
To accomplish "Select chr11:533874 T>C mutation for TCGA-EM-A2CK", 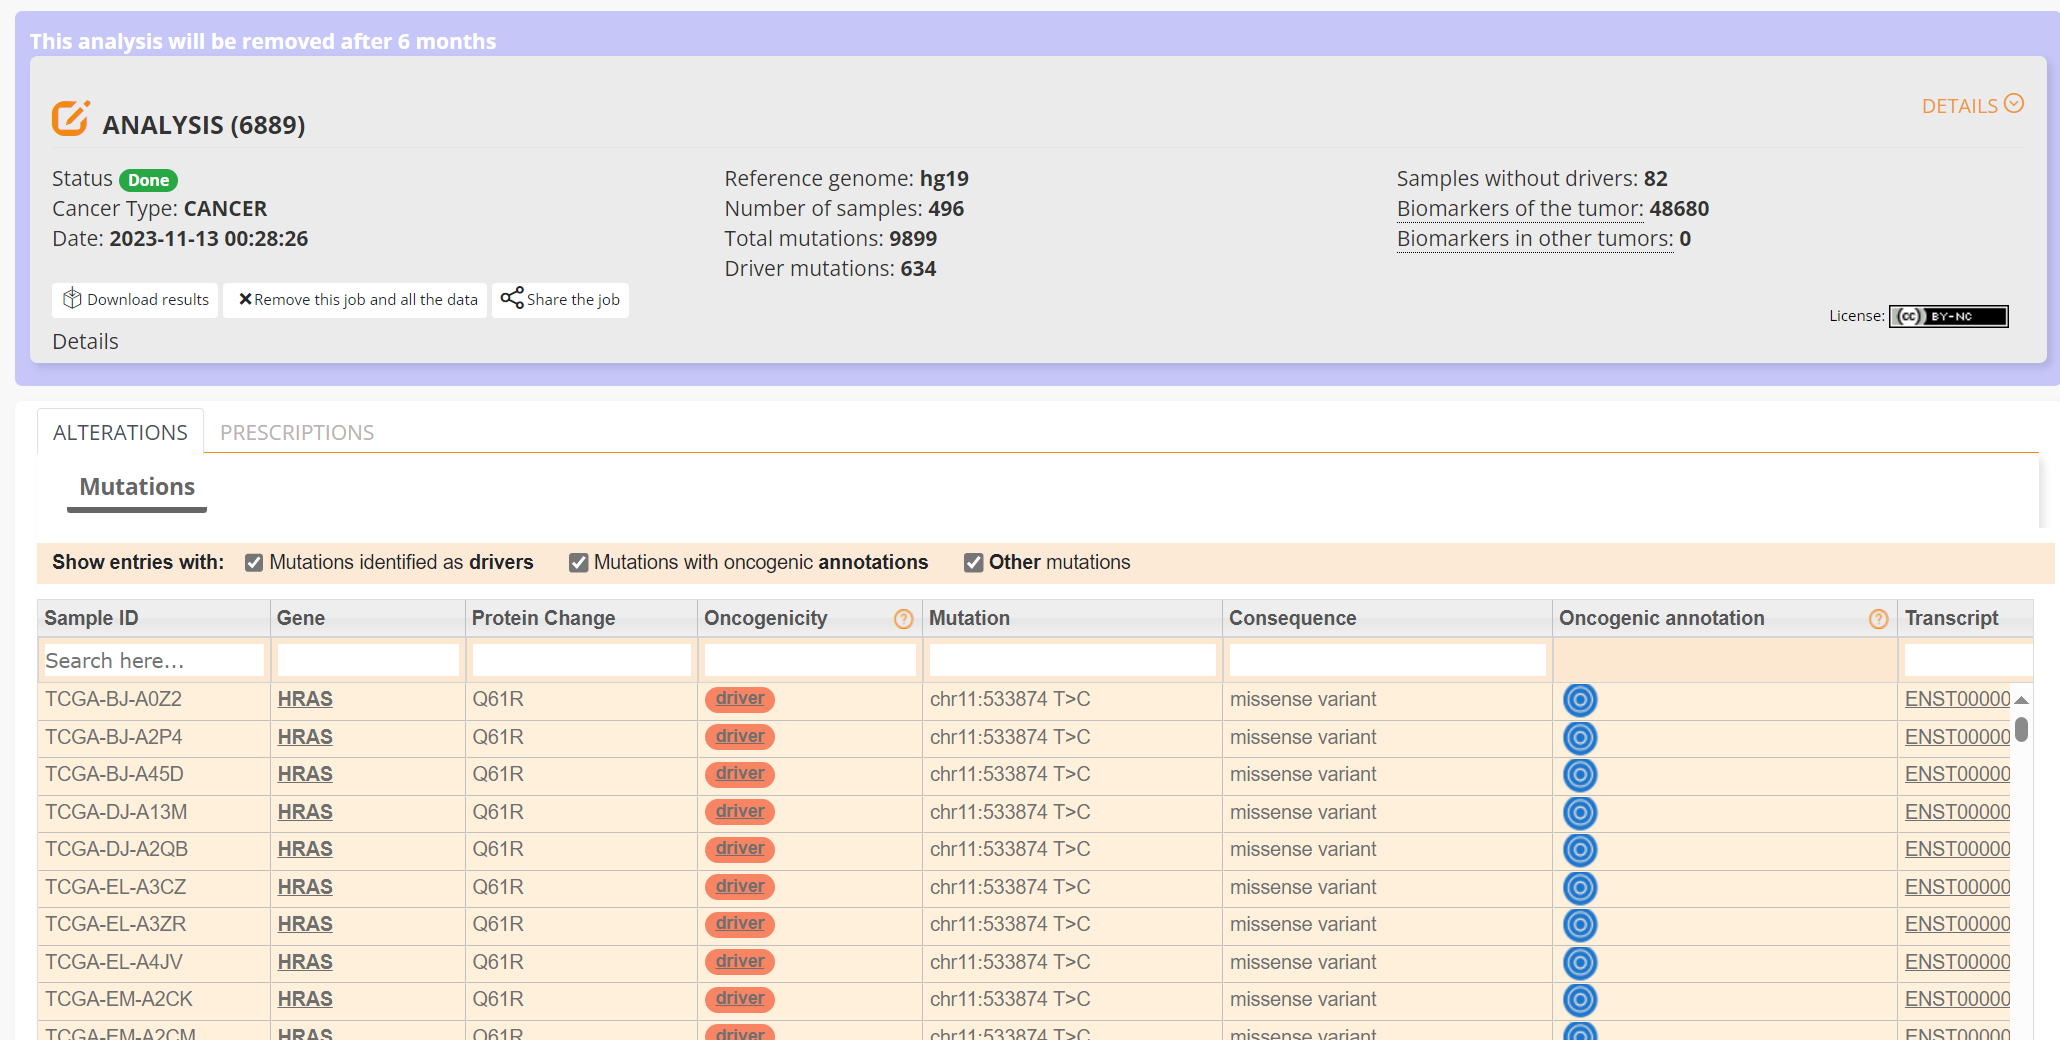I will click(1072, 999).
